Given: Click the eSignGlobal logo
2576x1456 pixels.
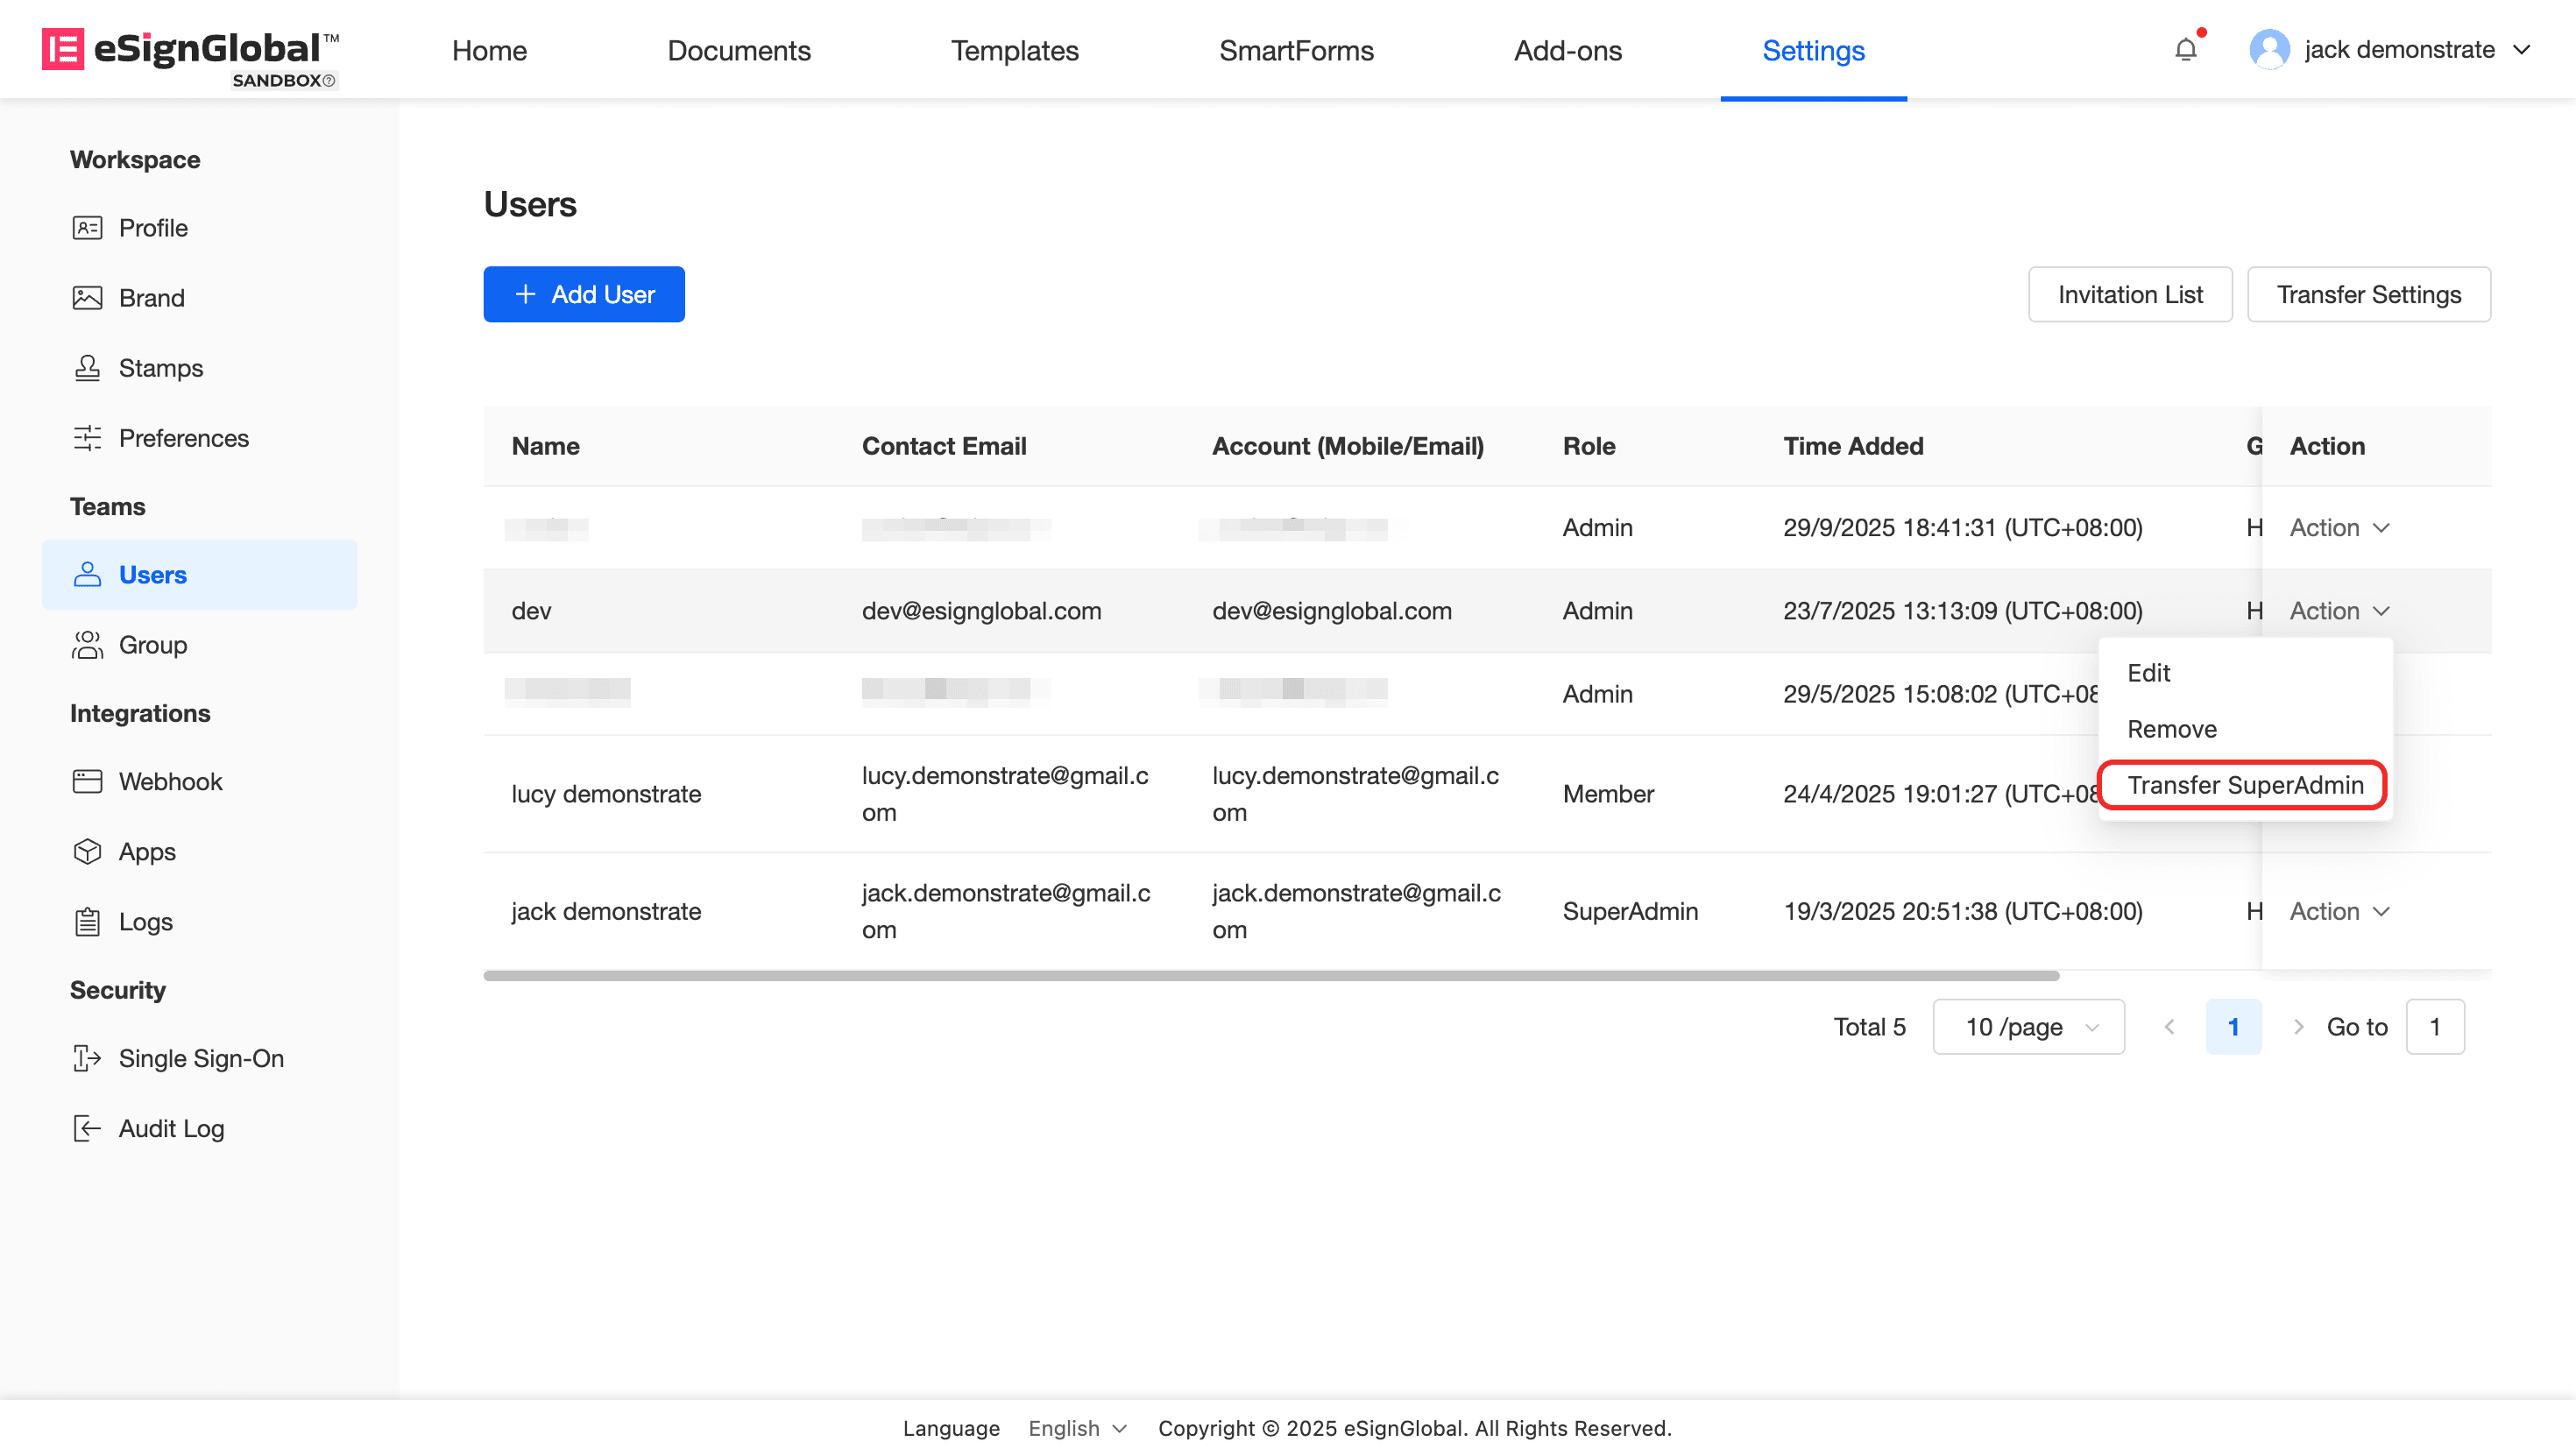Looking at the screenshot, I should [190, 52].
